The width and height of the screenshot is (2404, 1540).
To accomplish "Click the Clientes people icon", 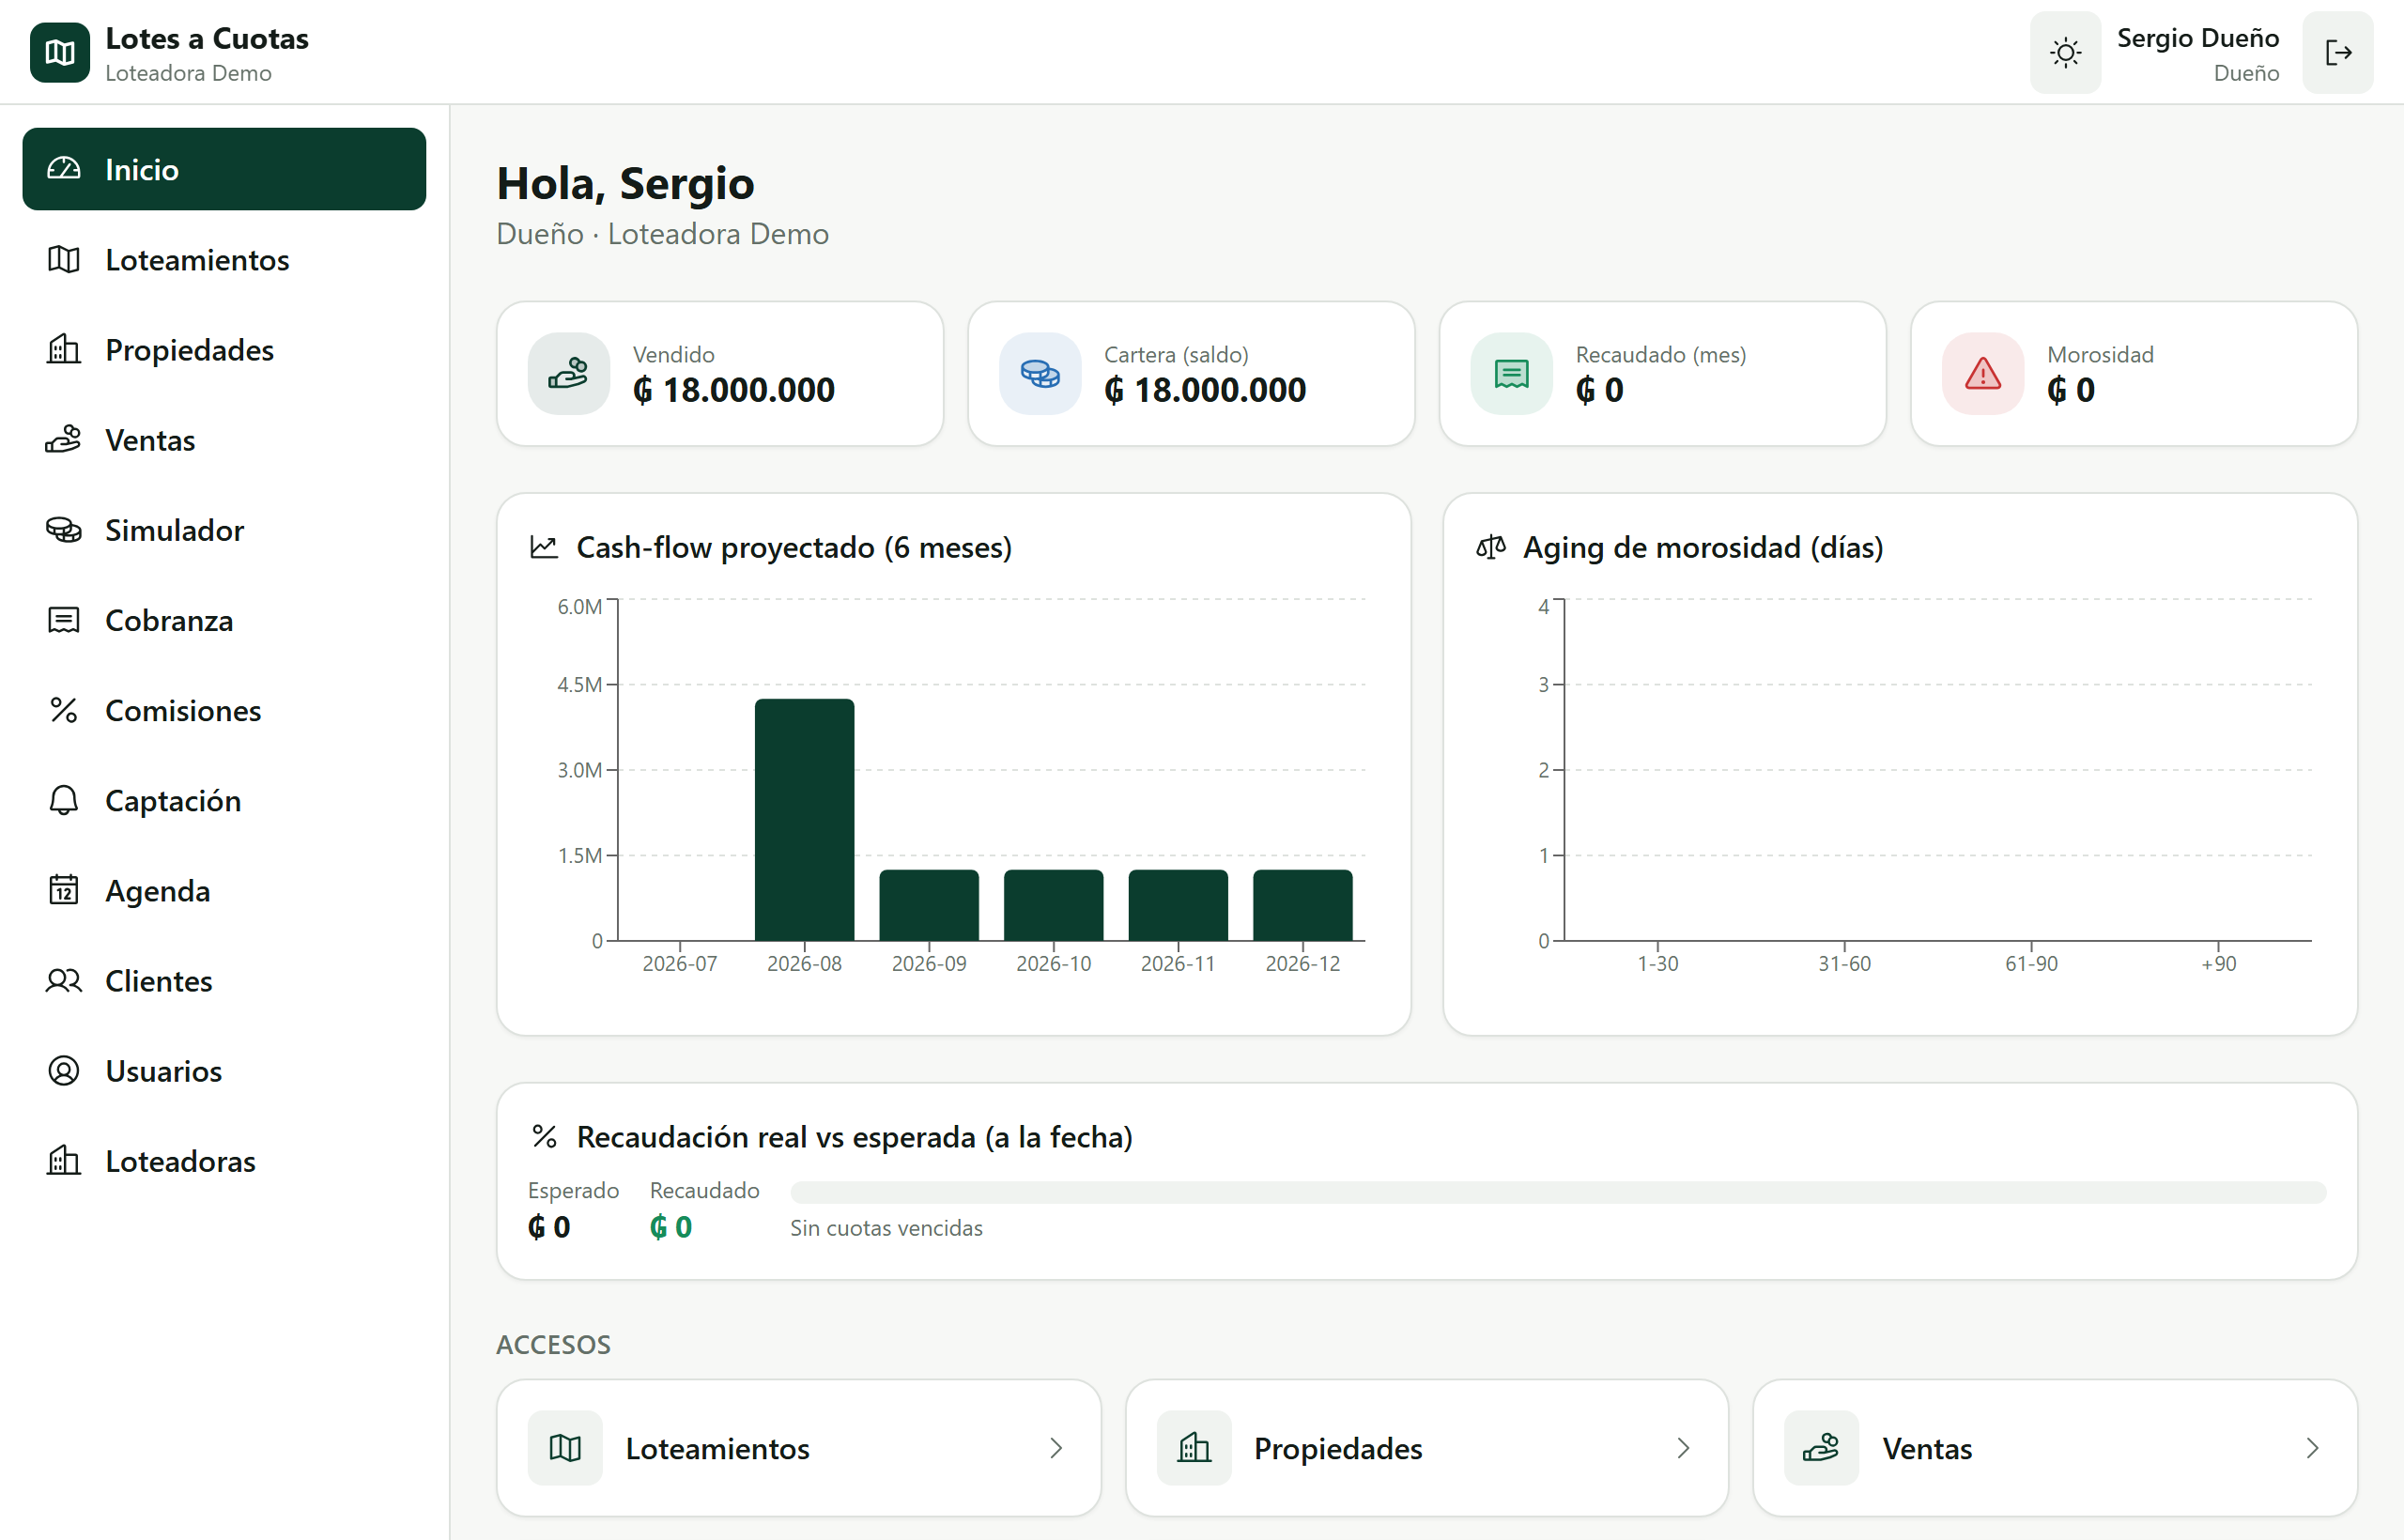I will [64, 981].
